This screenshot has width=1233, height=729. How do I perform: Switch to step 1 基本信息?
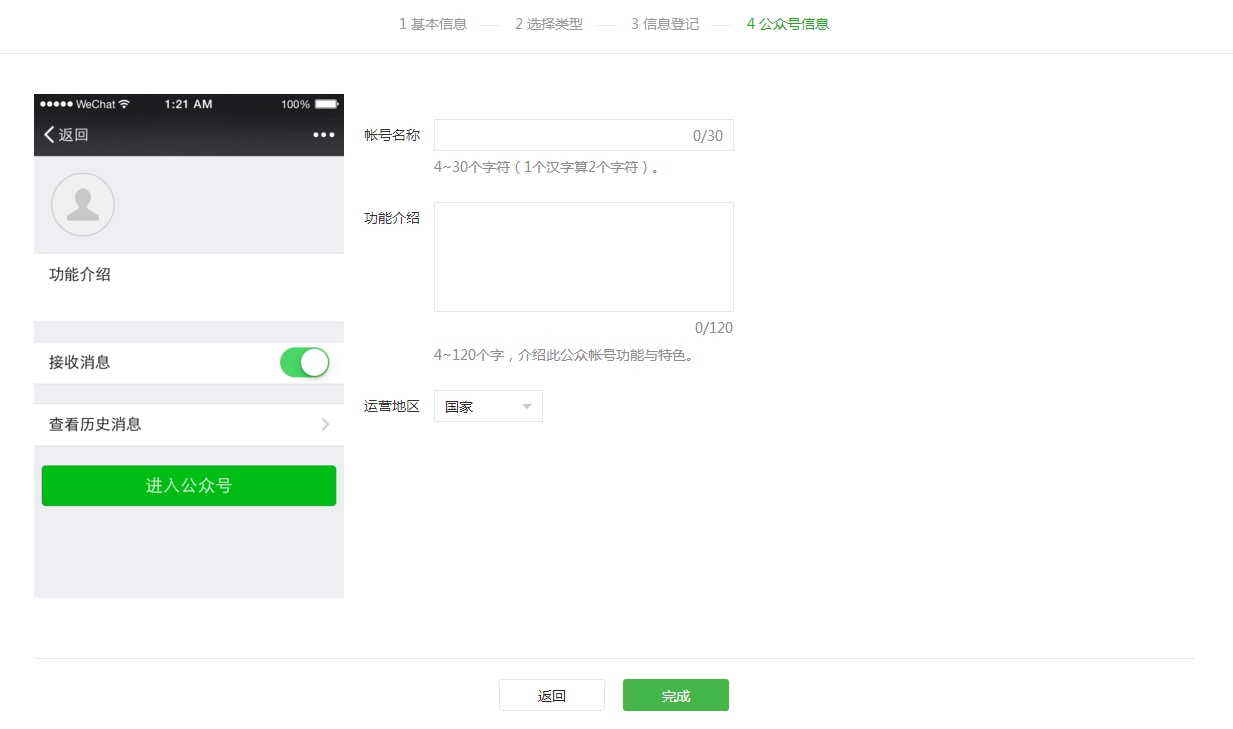tap(432, 23)
